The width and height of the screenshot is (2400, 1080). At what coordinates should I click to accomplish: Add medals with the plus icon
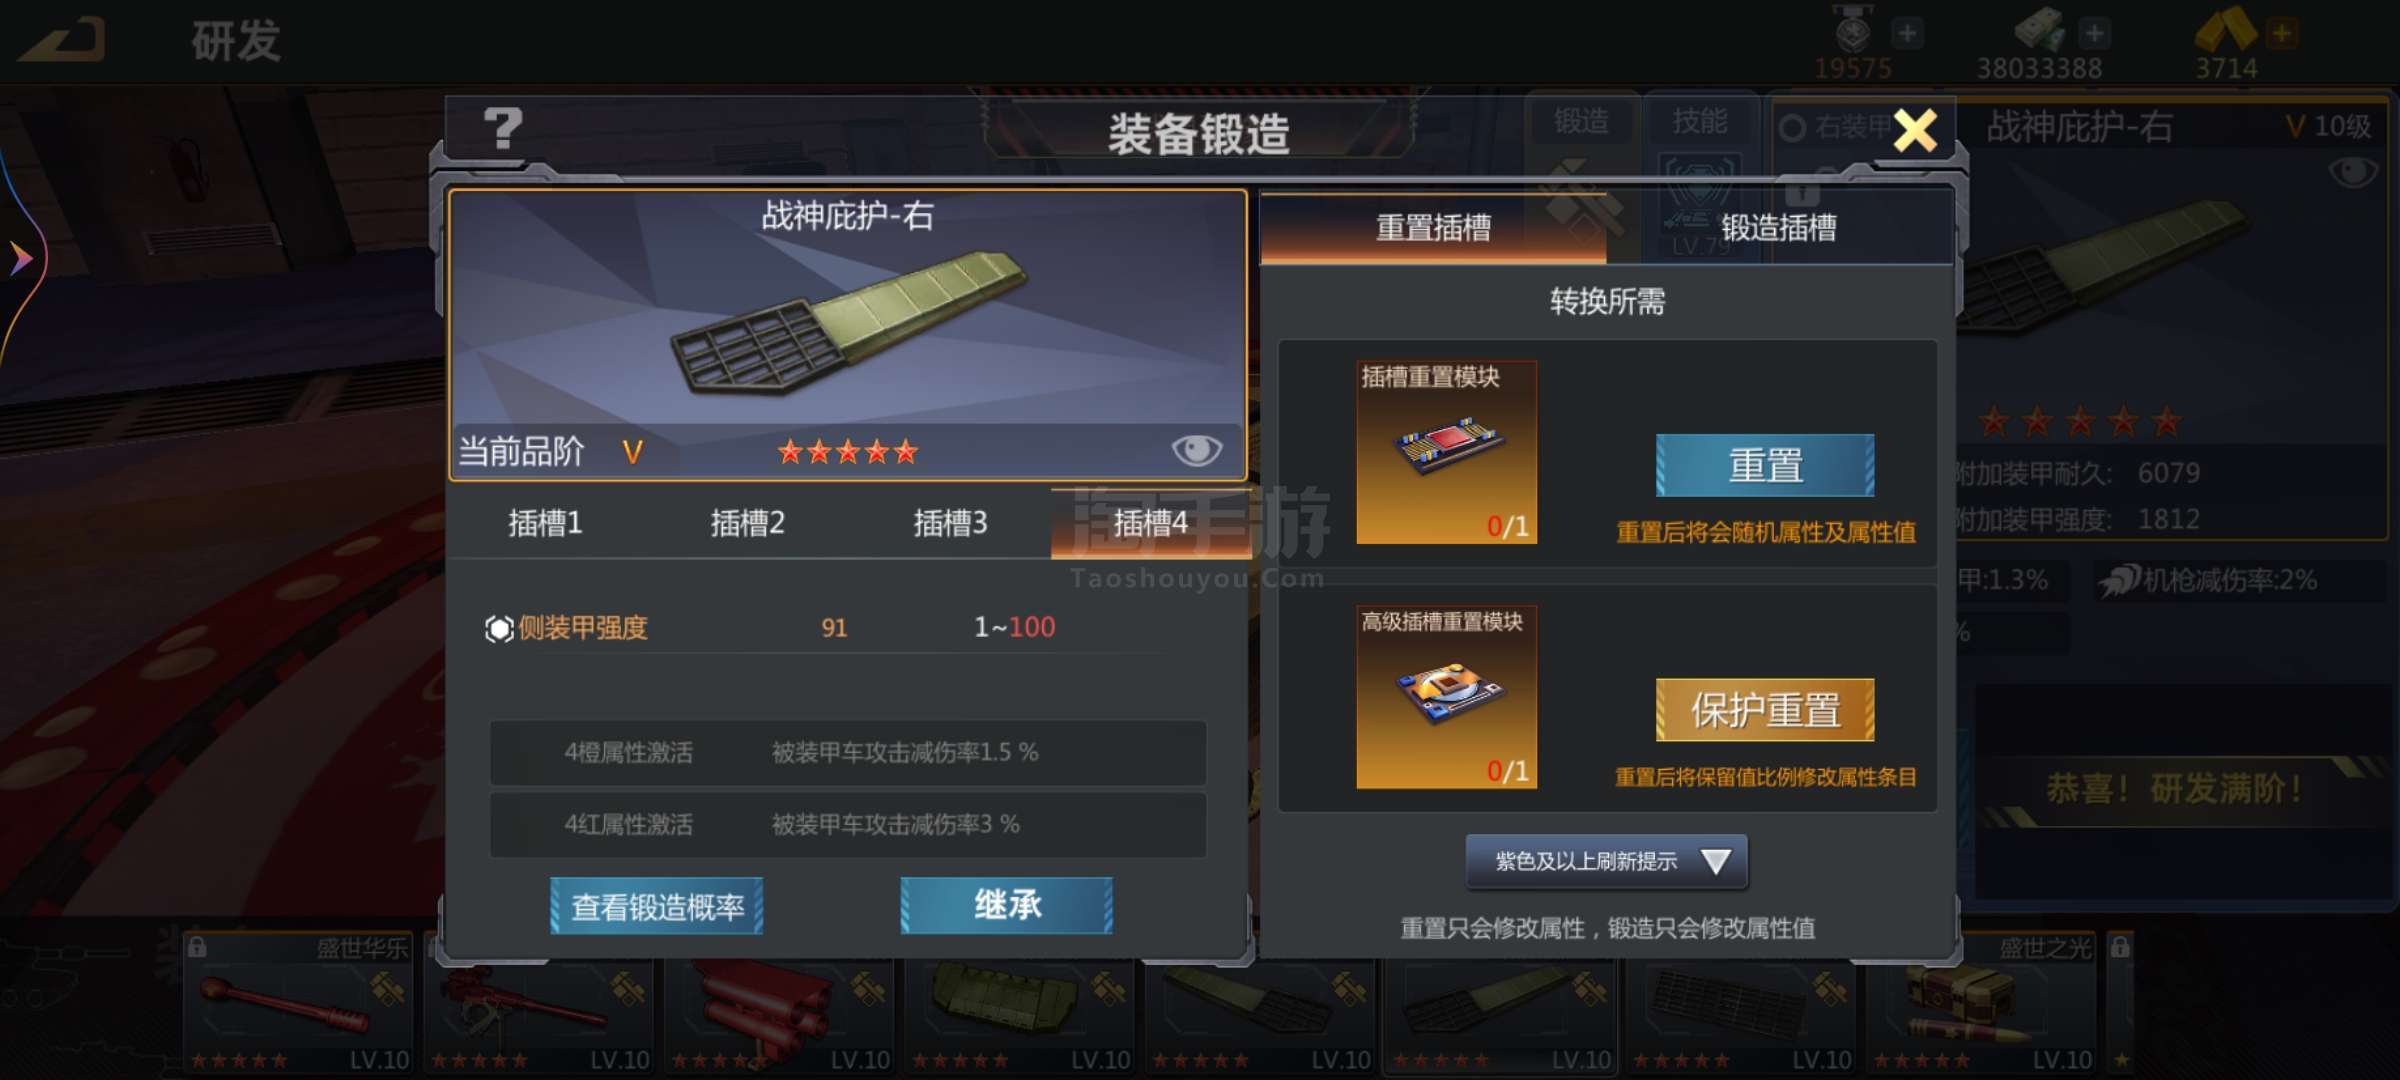coord(1907,33)
